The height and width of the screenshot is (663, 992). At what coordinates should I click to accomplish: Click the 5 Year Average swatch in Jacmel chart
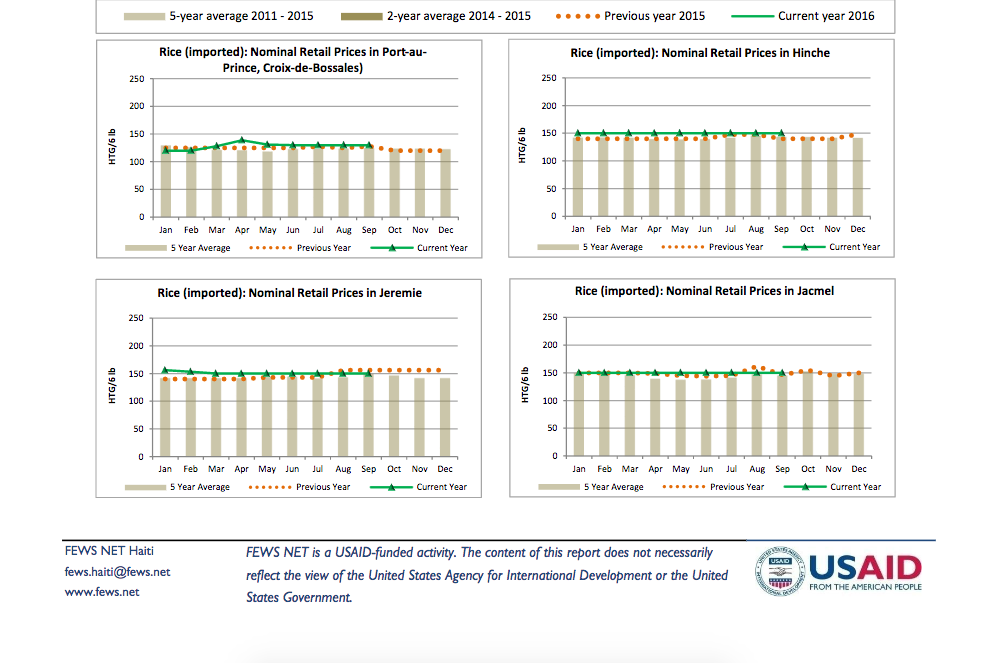tap(558, 487)
